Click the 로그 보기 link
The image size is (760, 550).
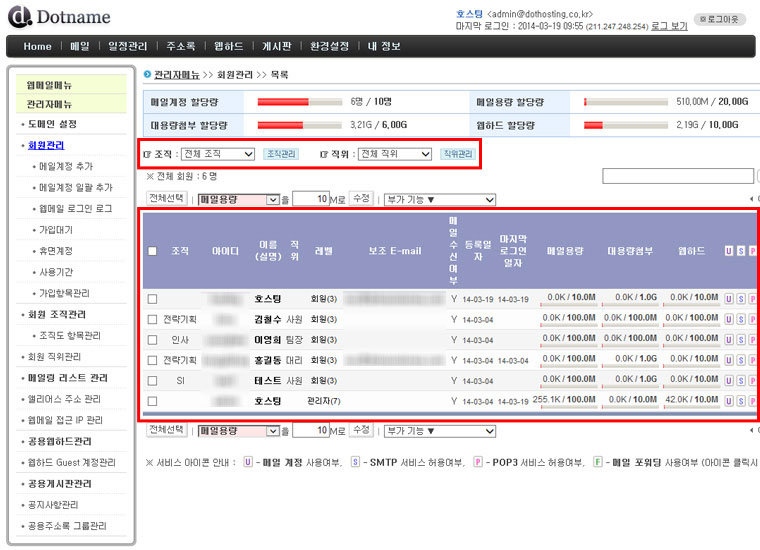[669, 27]
